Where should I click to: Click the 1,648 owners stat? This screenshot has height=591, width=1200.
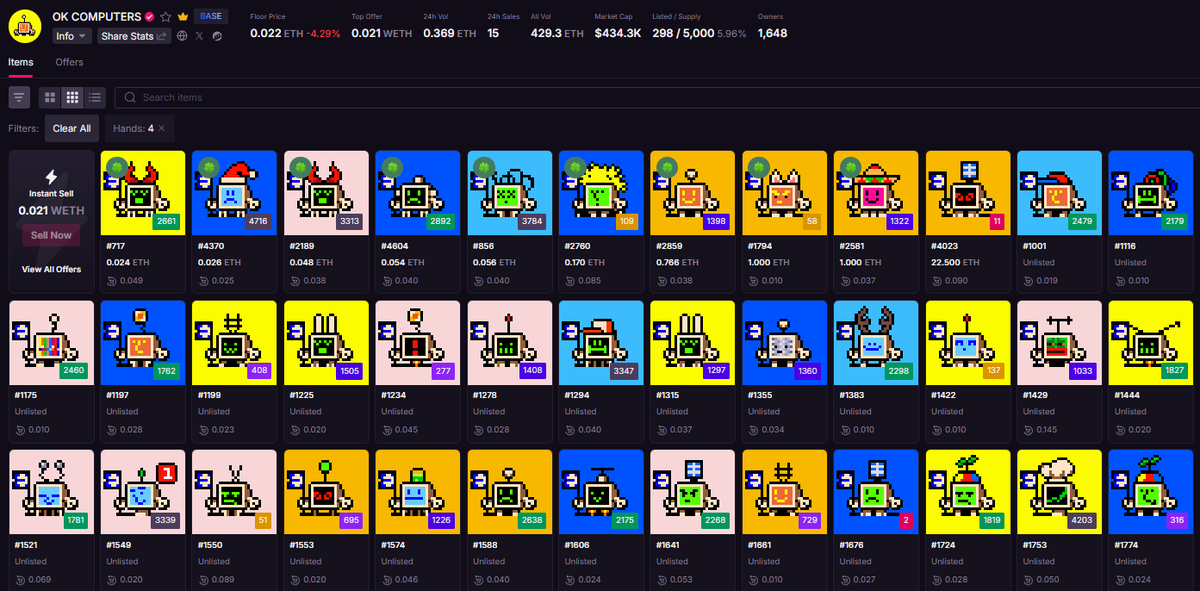click(x=772, y=33)
